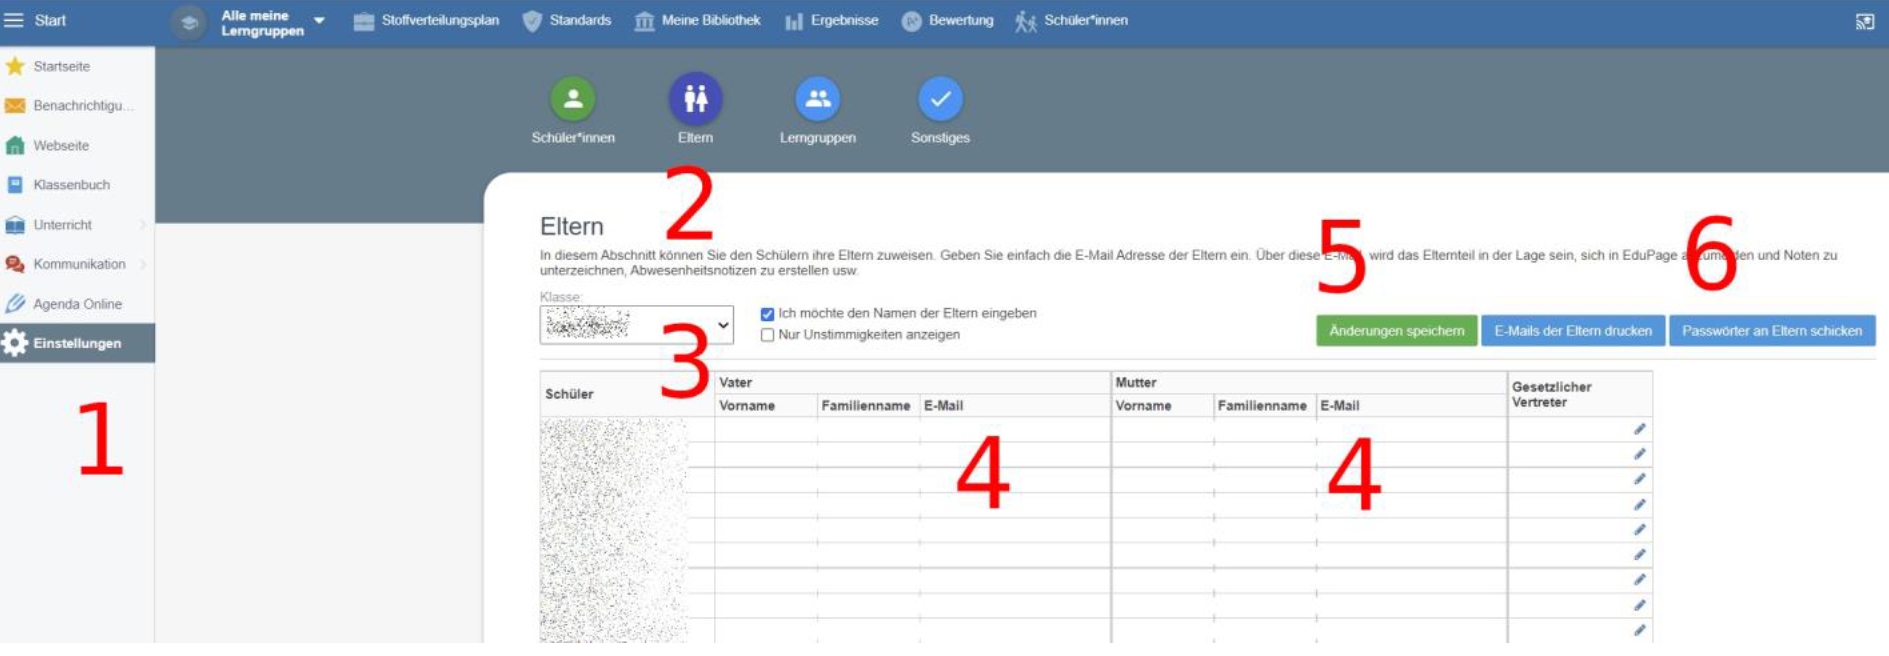Click the blue Klassenbuch book icon
1889x656 pixels.
[x=15, y=185]
